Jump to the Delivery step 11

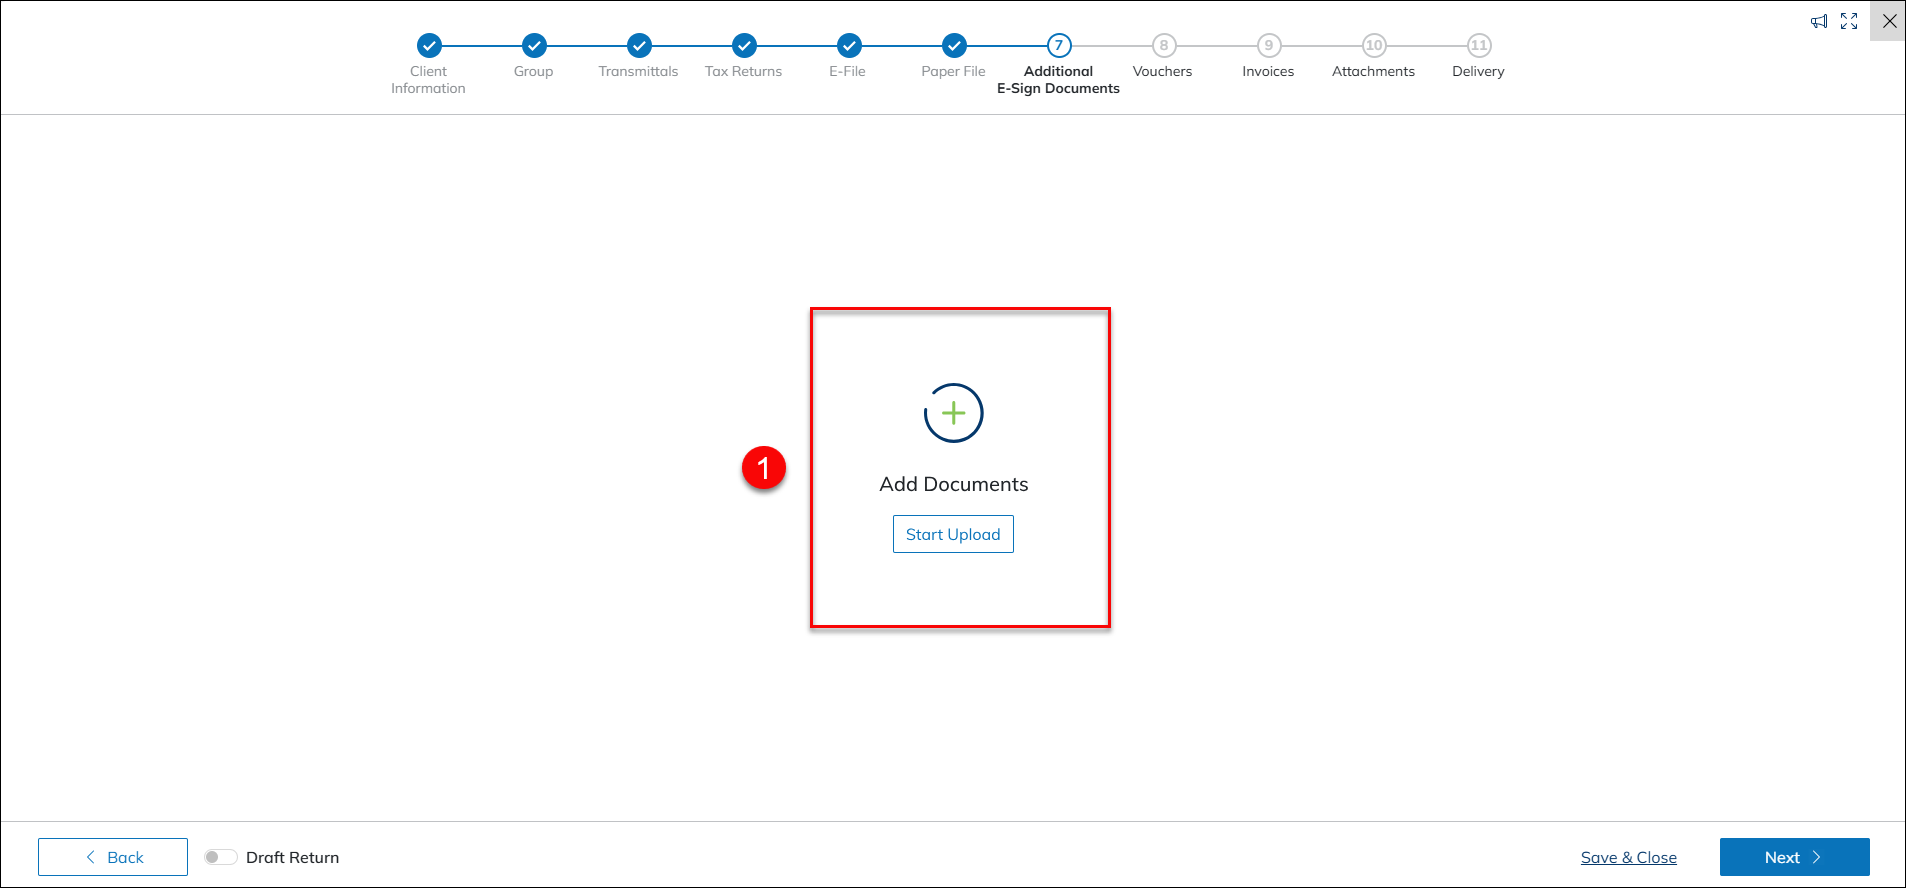pos(1478,46)
